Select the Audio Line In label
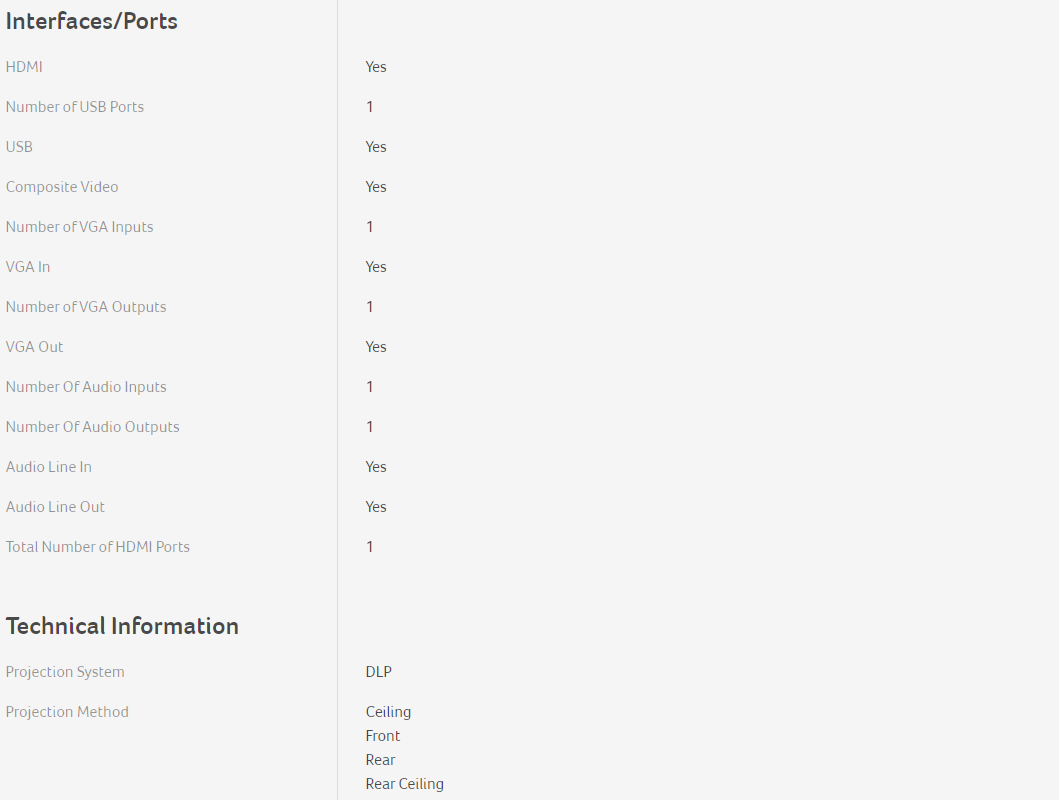Image resolution: width=1059 pixels, height=800 pixels. 49,467
